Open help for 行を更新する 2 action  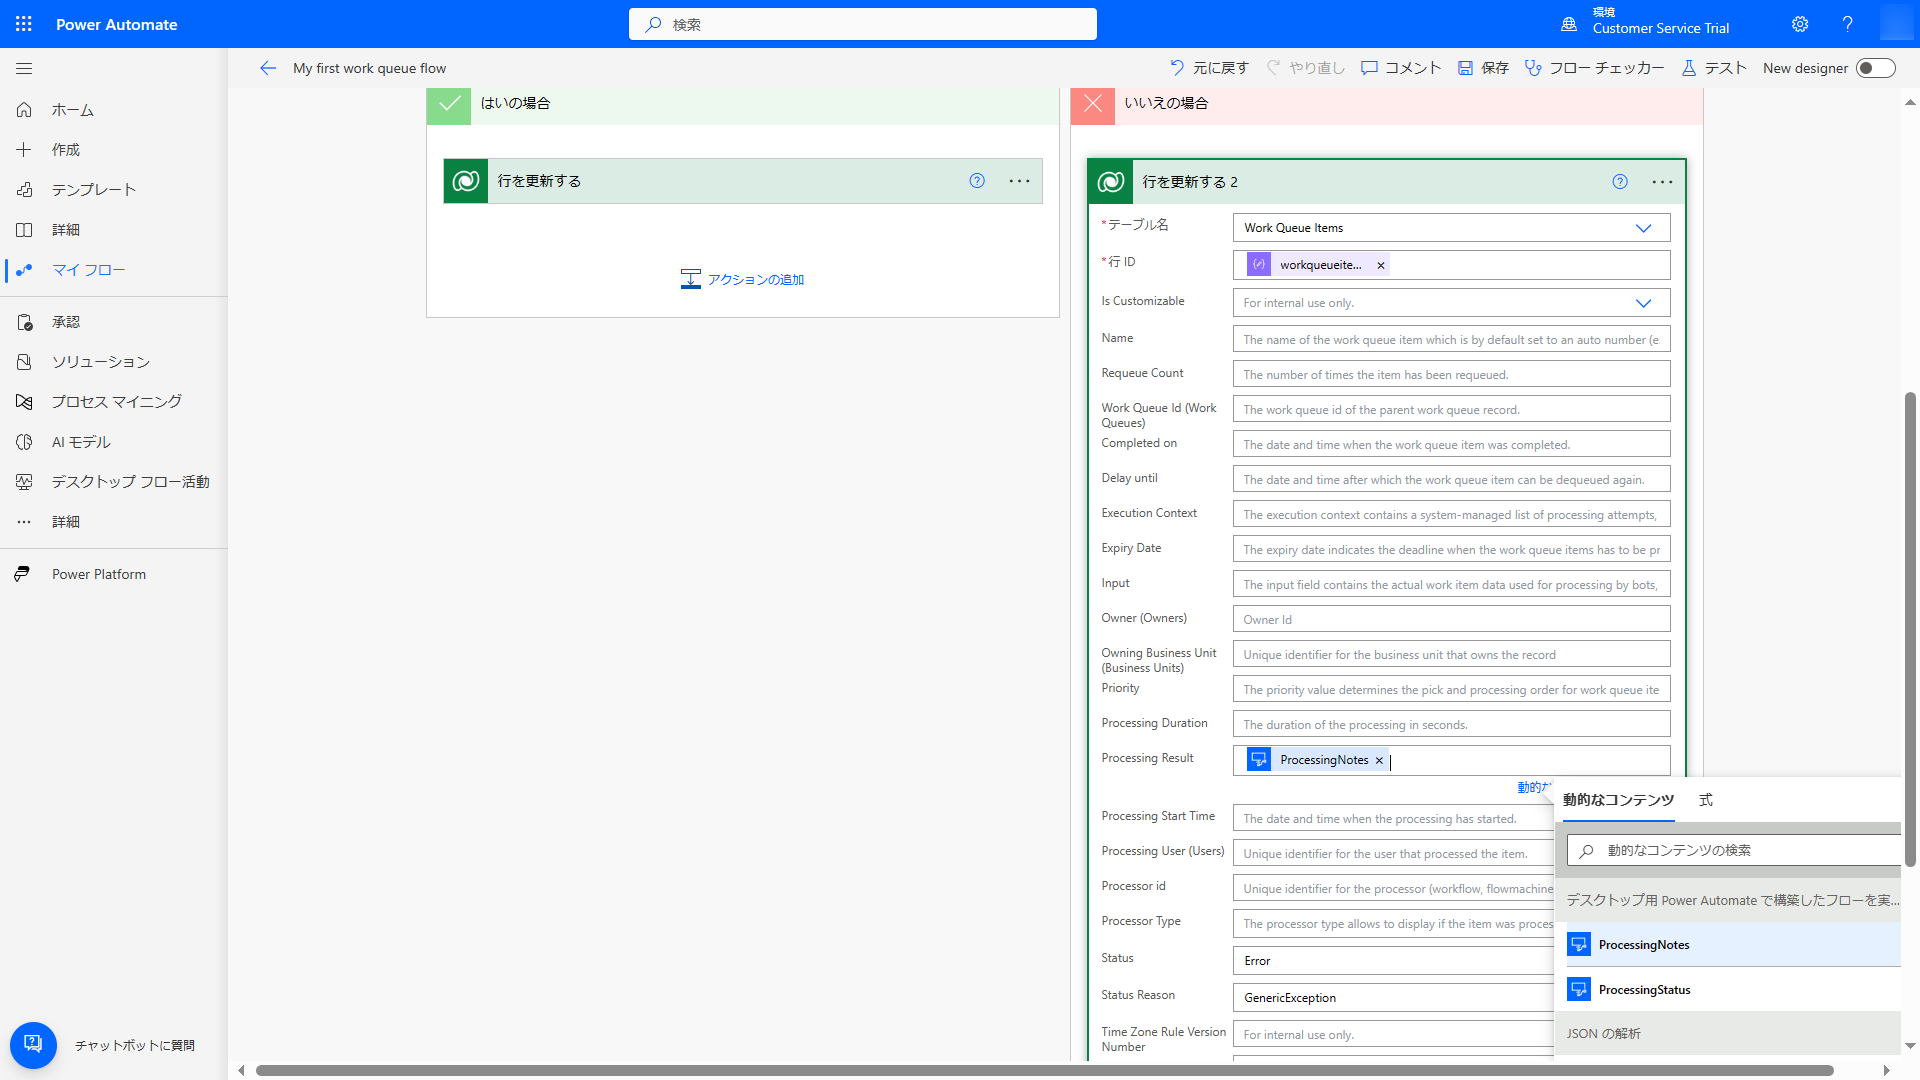pyautogui.click(x=1620, y=182)
